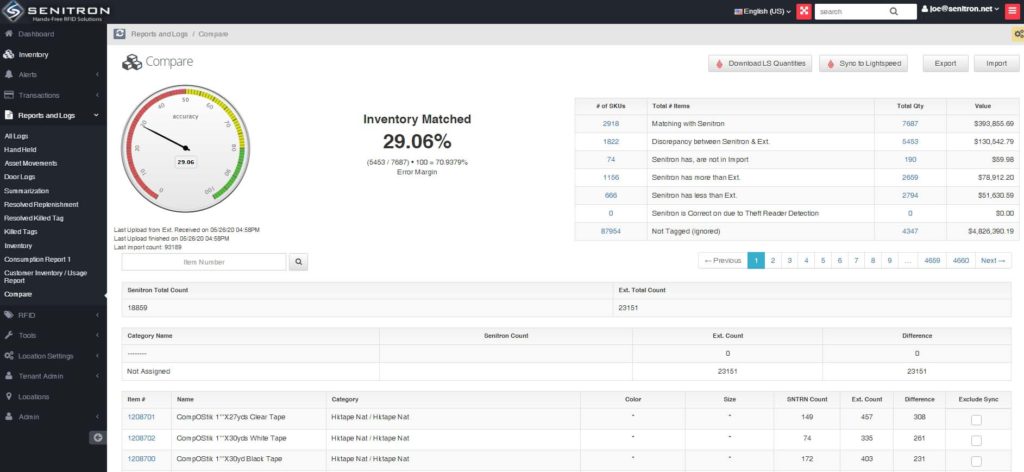Toggle Exclude Sync checkbox for item 1208702
The height and width of the screenshot is (472, 1024).
tap(976, 441)
